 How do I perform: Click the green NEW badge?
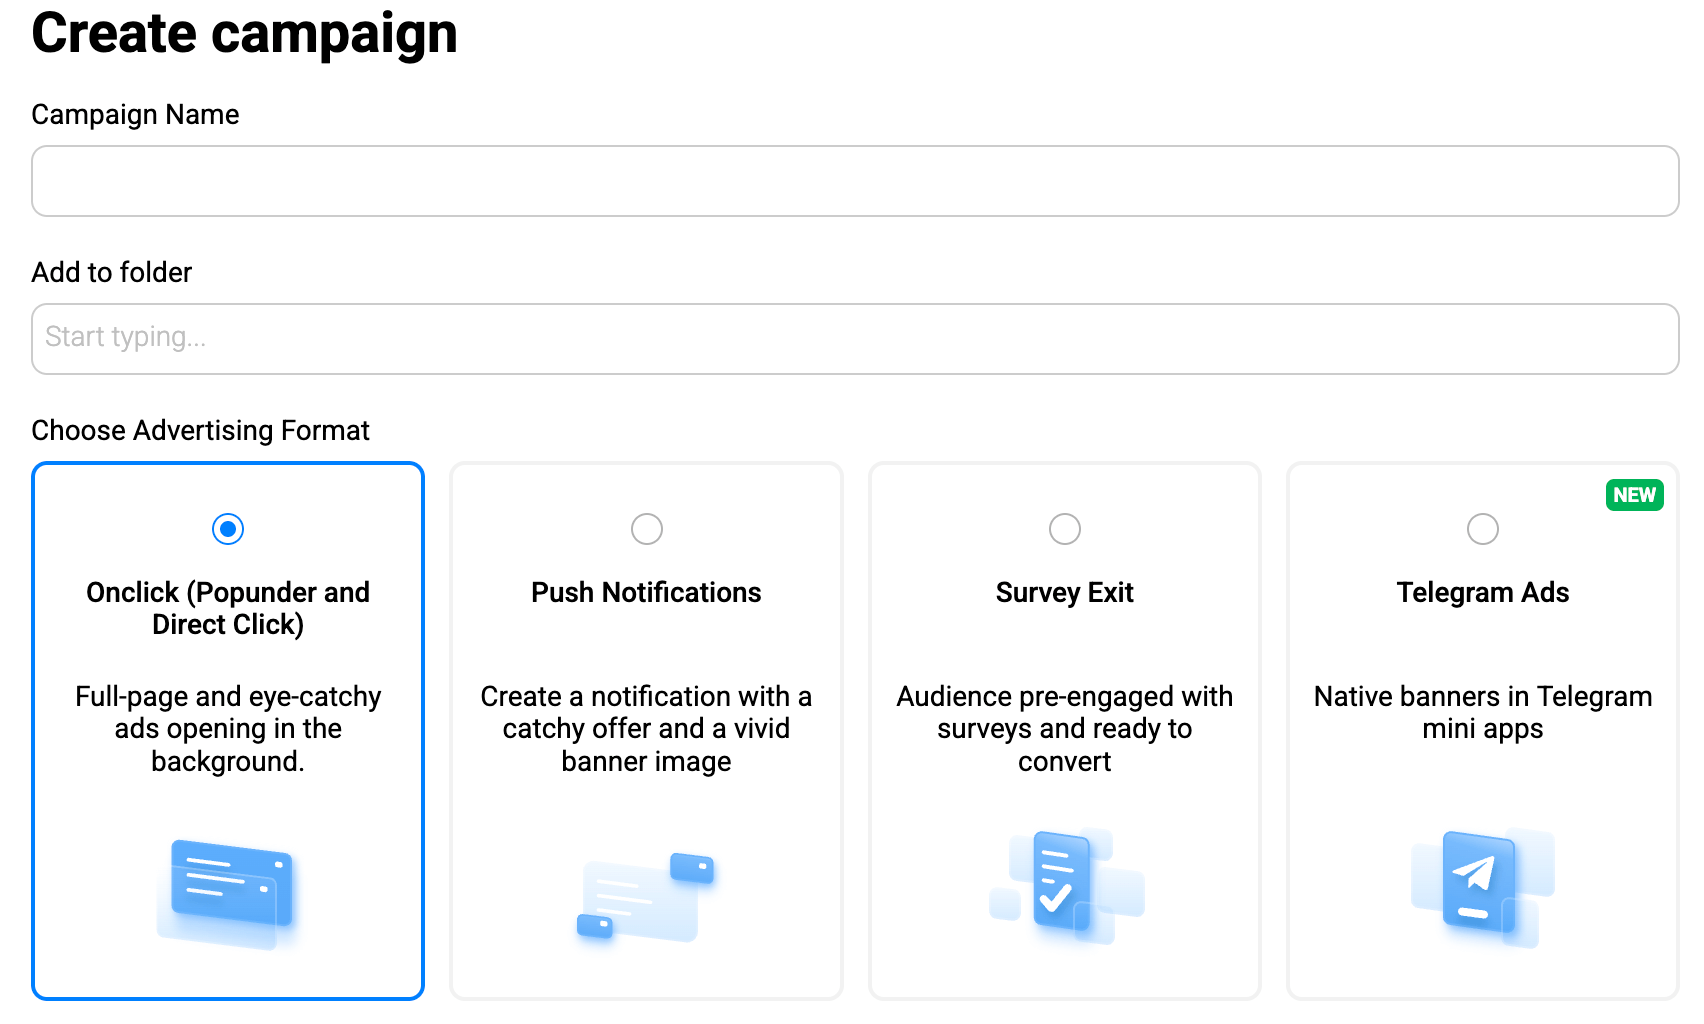1634,495
